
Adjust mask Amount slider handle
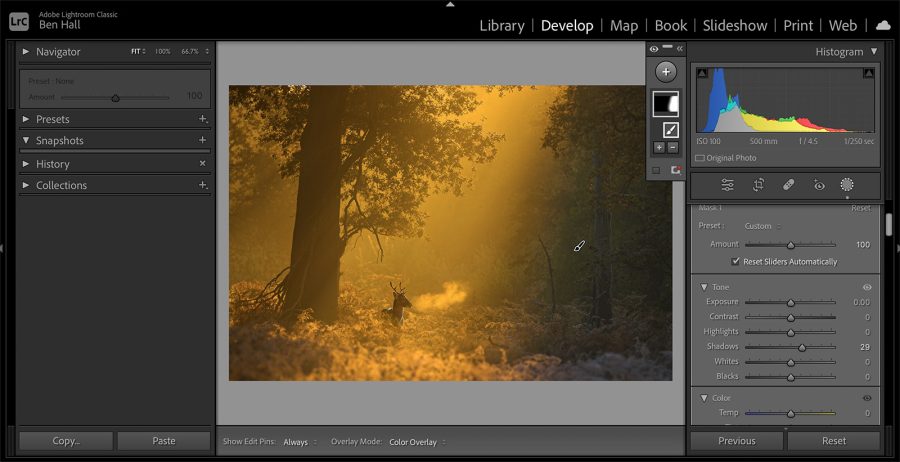790,245
